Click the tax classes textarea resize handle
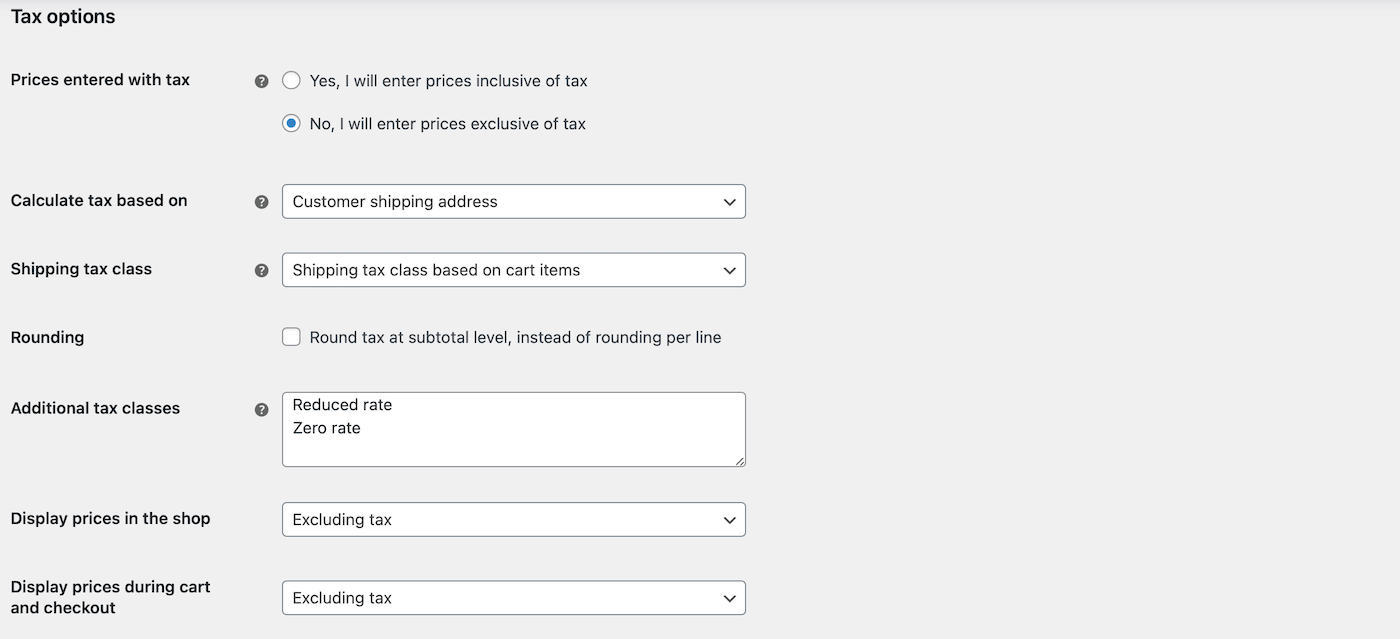This screenshot has height=639, width=1400. (740, 461)
